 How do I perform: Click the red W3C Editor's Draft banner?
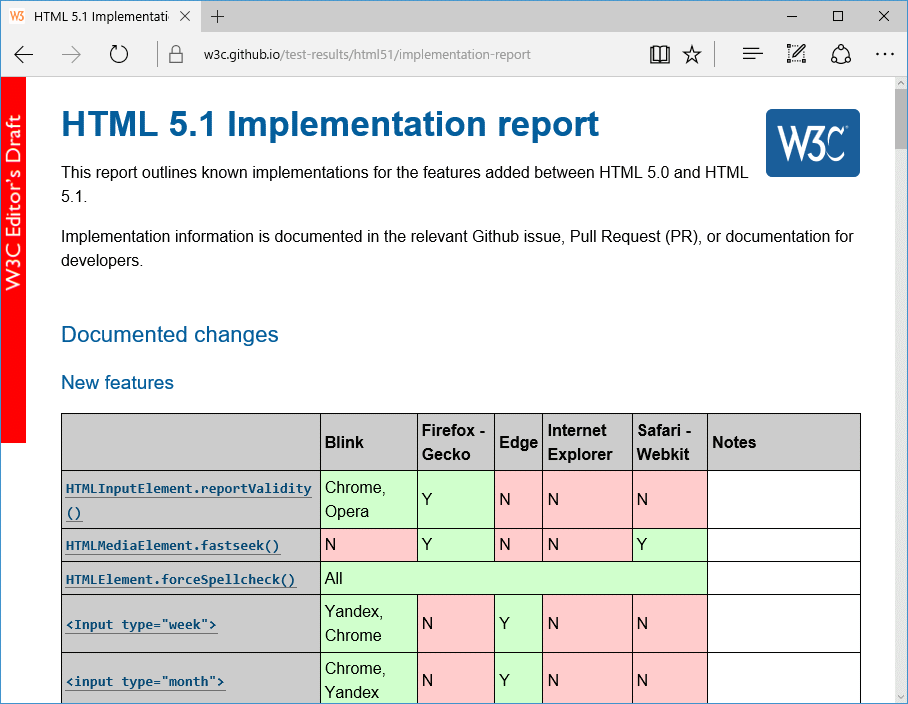(13, 250)
